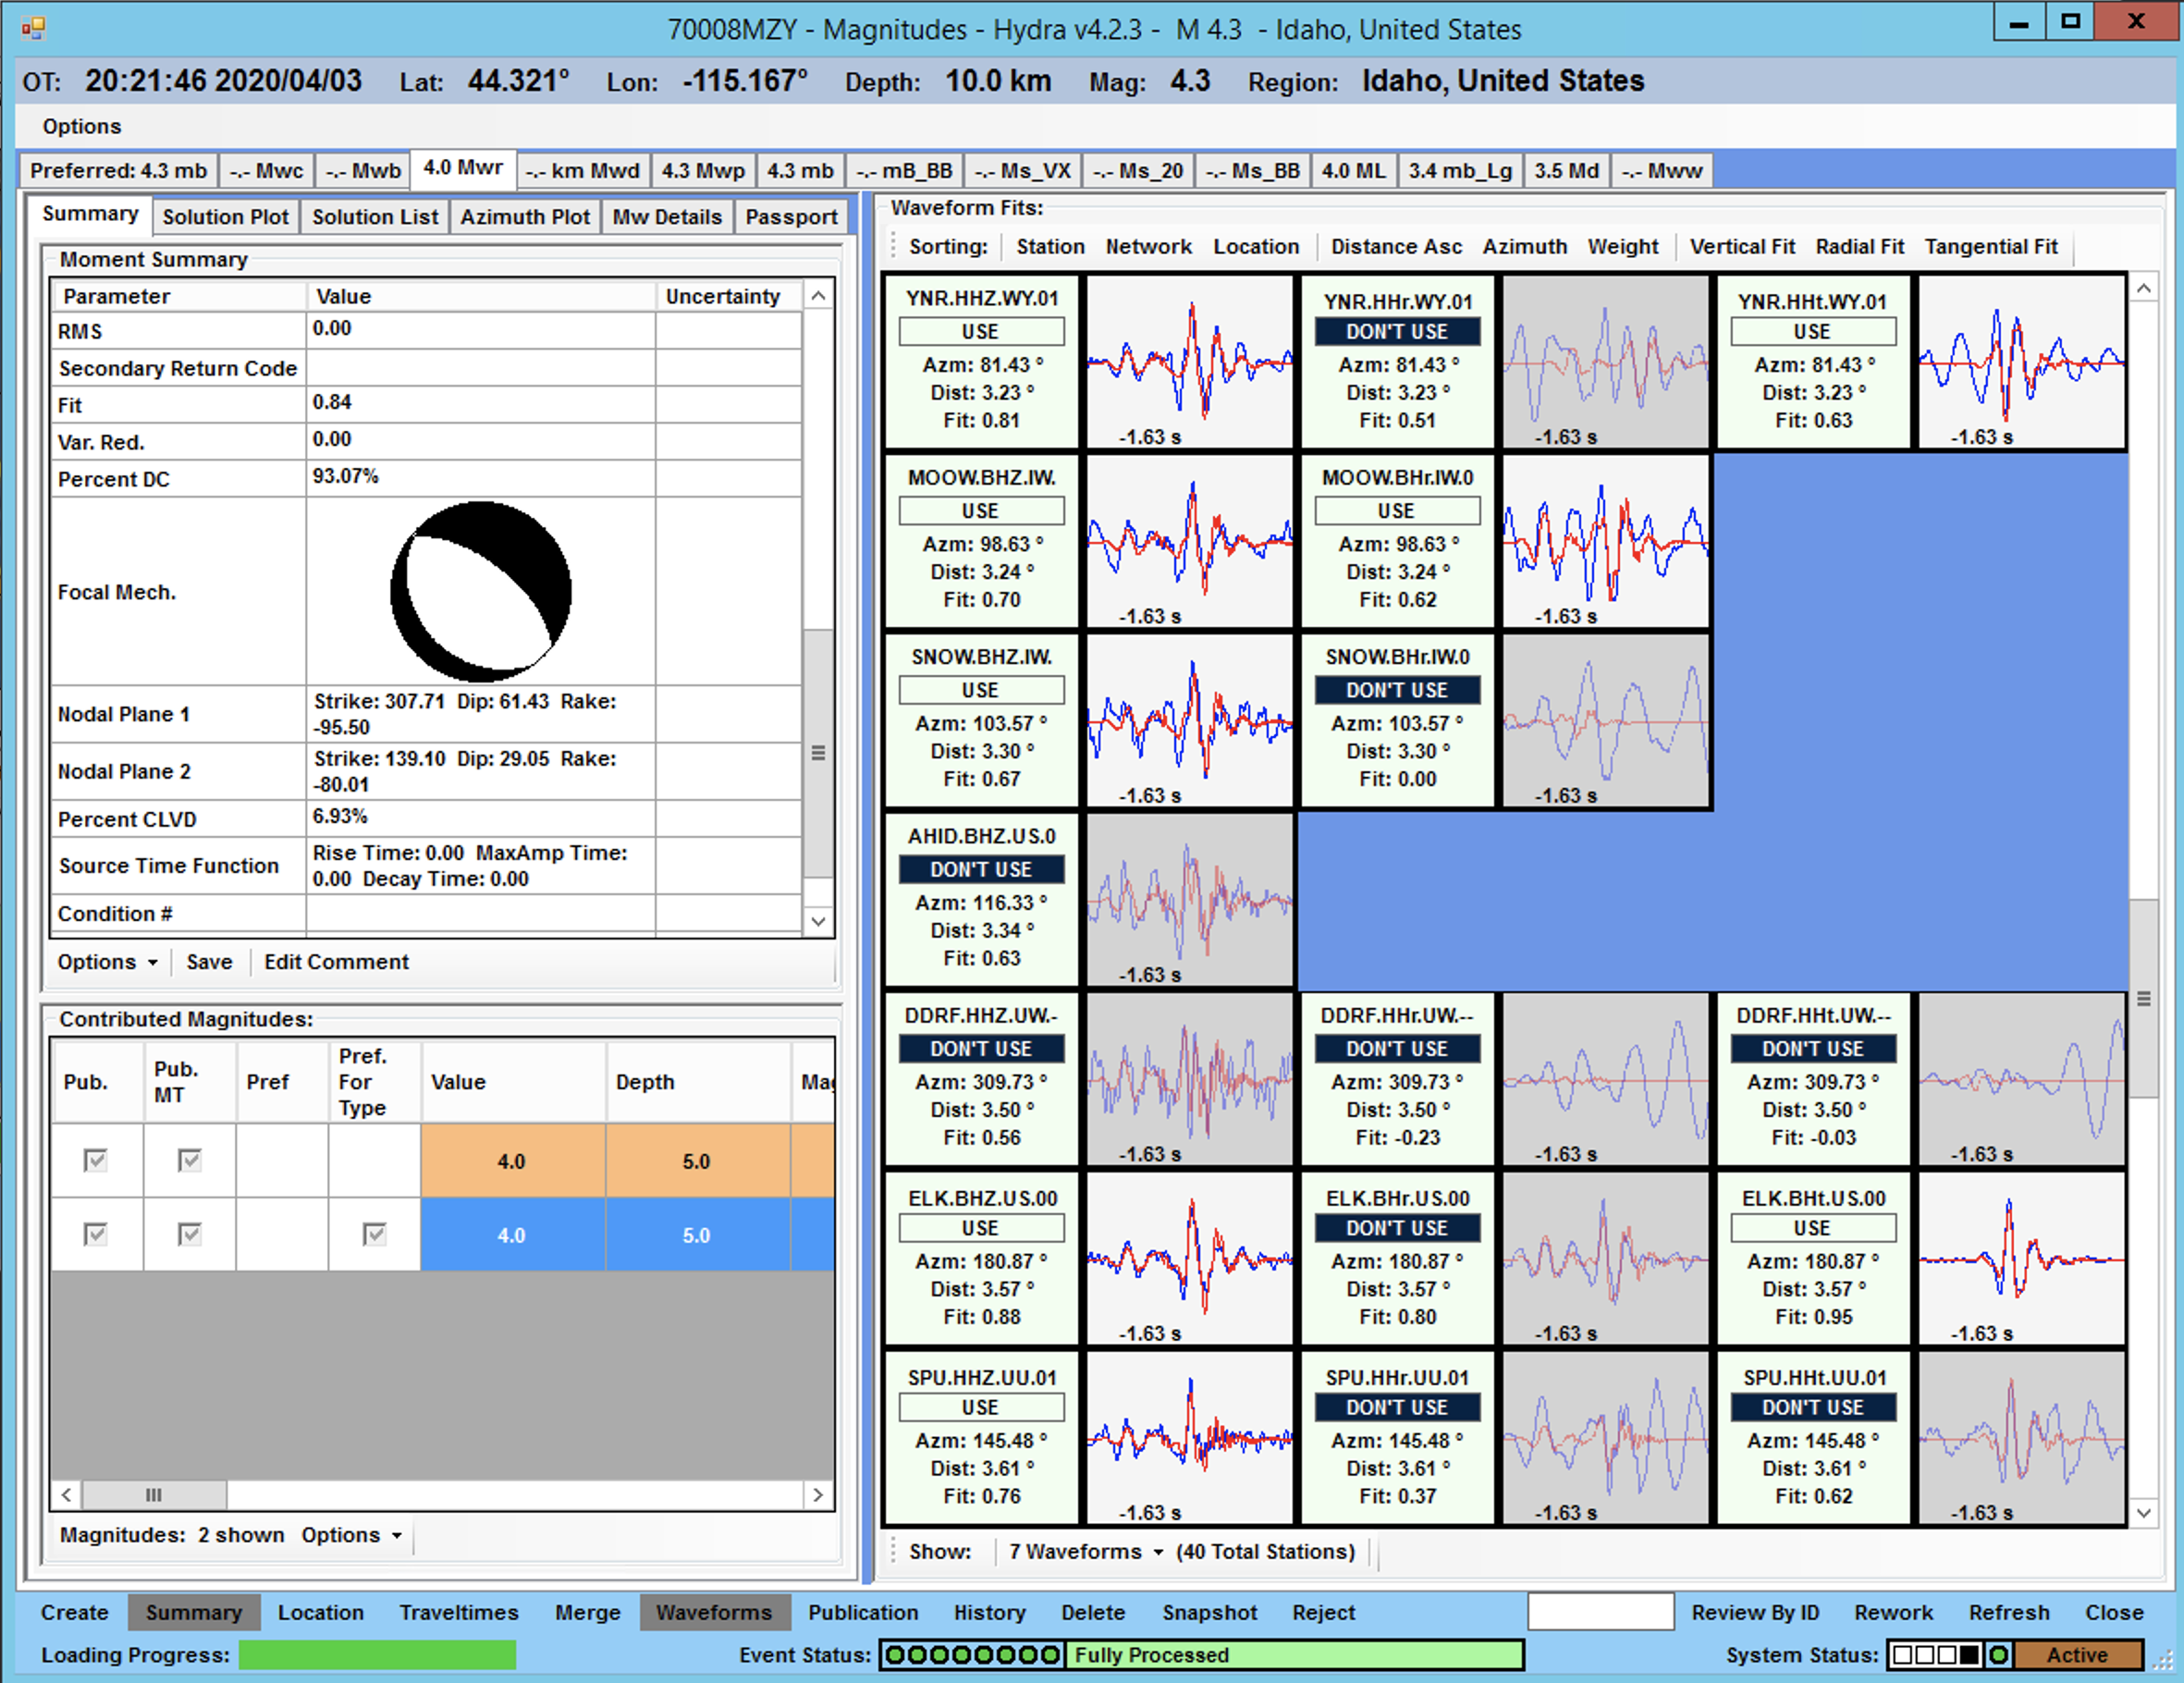Click SPU.HHt.UU.01 waveform plot
2184x1683 pixels.
pos(2021,1438)
